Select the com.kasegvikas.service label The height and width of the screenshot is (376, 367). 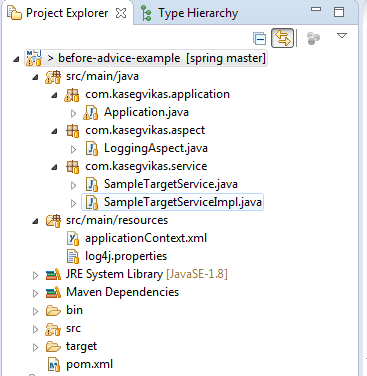pyautogui.click(x=146, y=166)
